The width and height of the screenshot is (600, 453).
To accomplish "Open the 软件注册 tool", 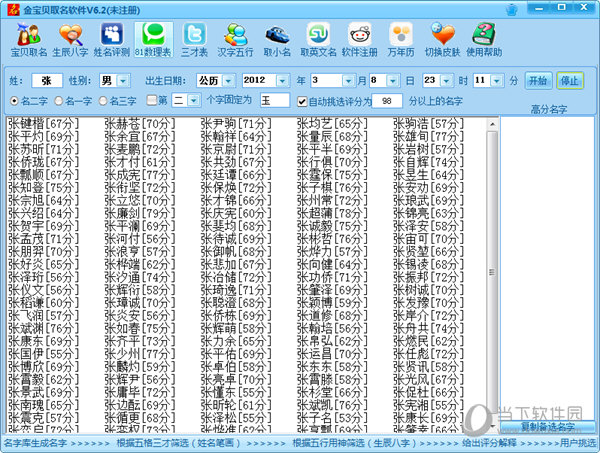I will pos(360,40).
